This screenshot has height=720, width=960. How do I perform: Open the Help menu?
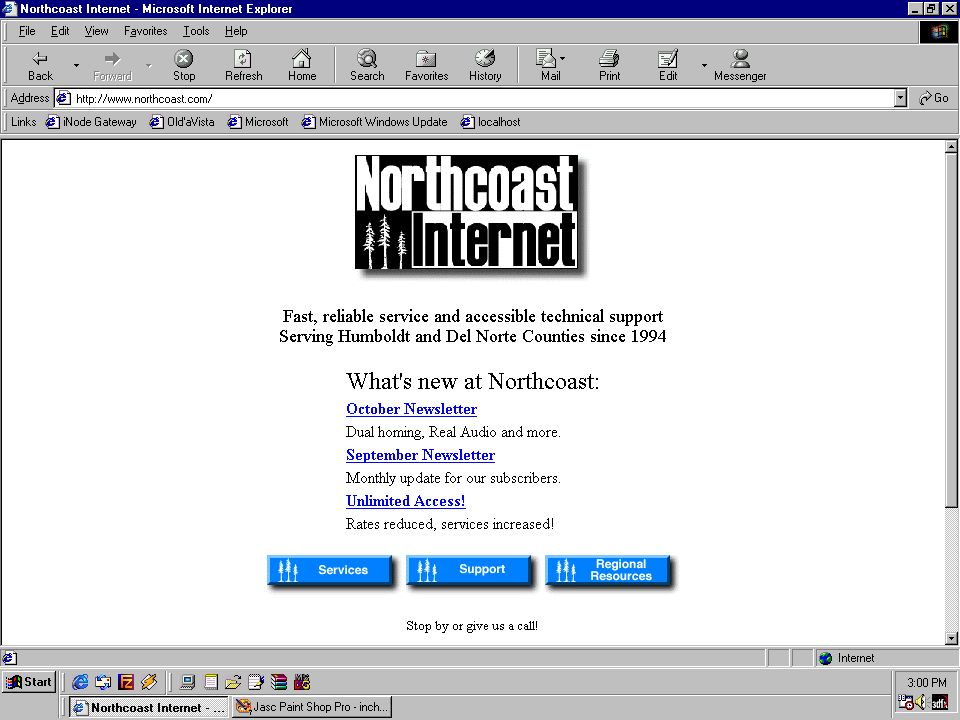[236, 31]
